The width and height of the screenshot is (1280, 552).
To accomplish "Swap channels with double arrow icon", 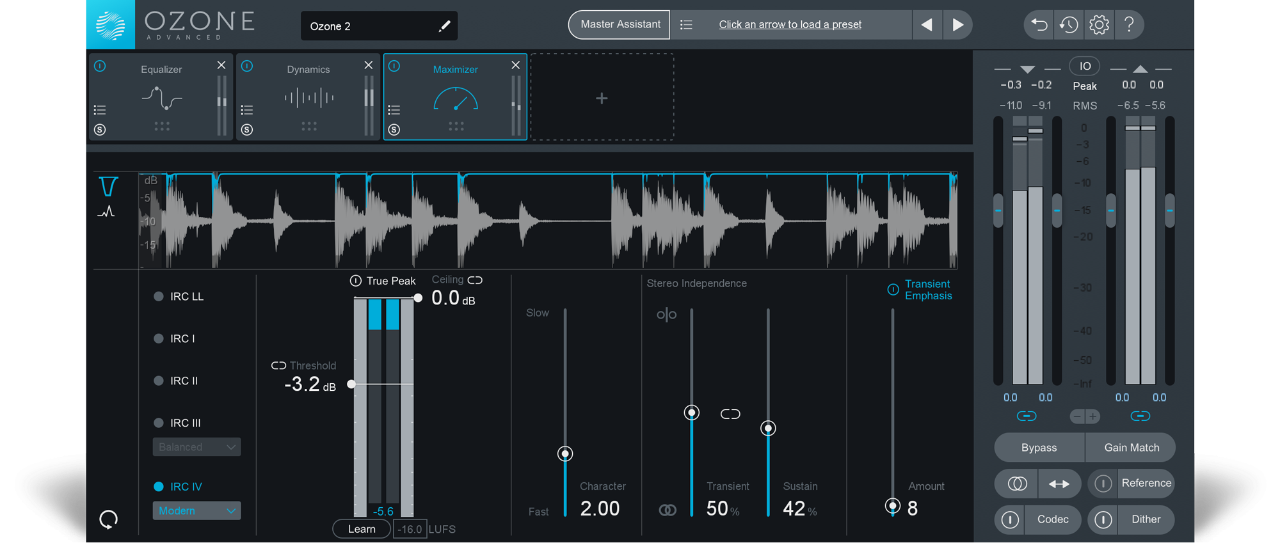I will (1058, 484).
